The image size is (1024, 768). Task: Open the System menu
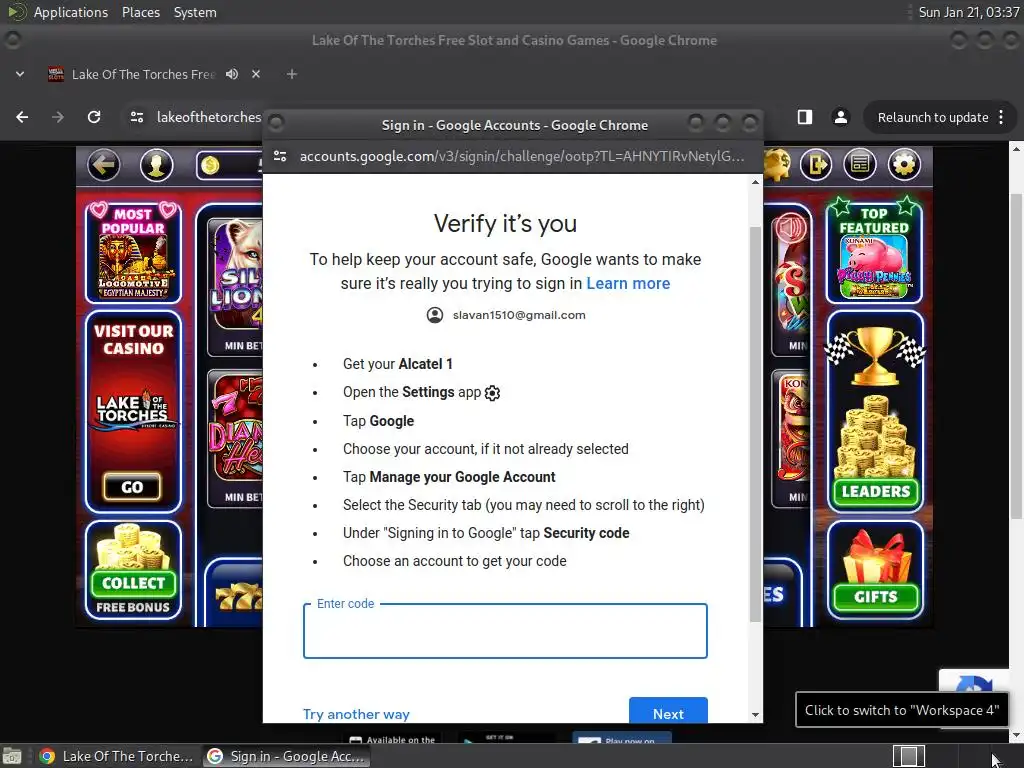[x=195, y=12]
